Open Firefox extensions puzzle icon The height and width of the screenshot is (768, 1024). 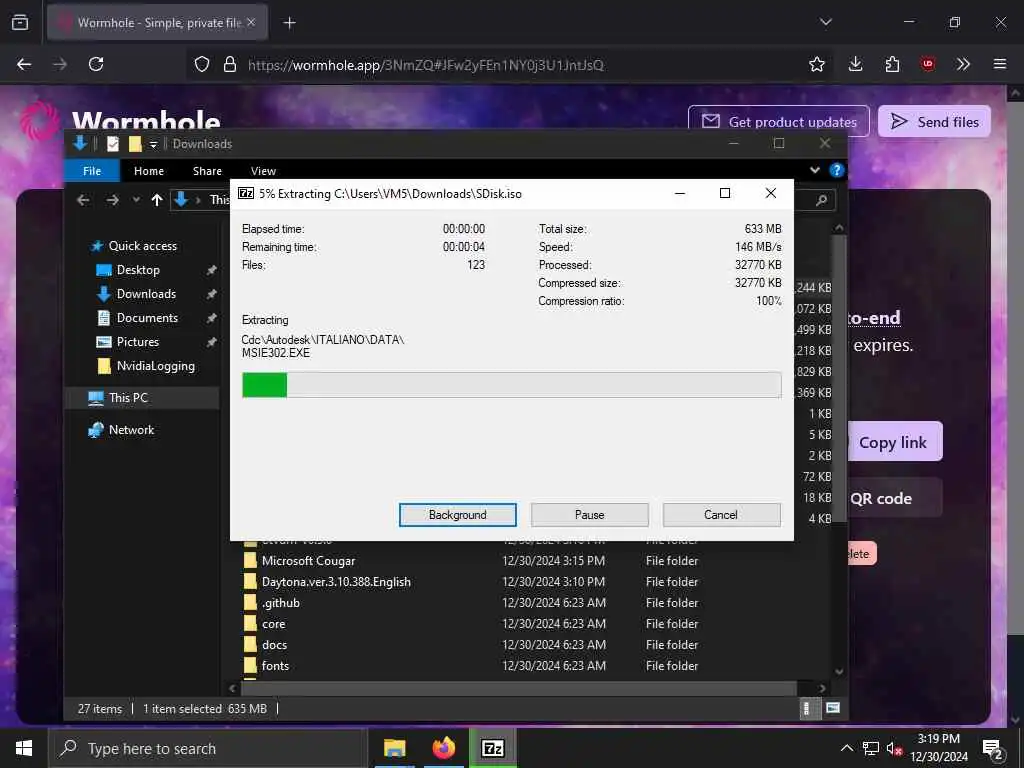point(892,64)
